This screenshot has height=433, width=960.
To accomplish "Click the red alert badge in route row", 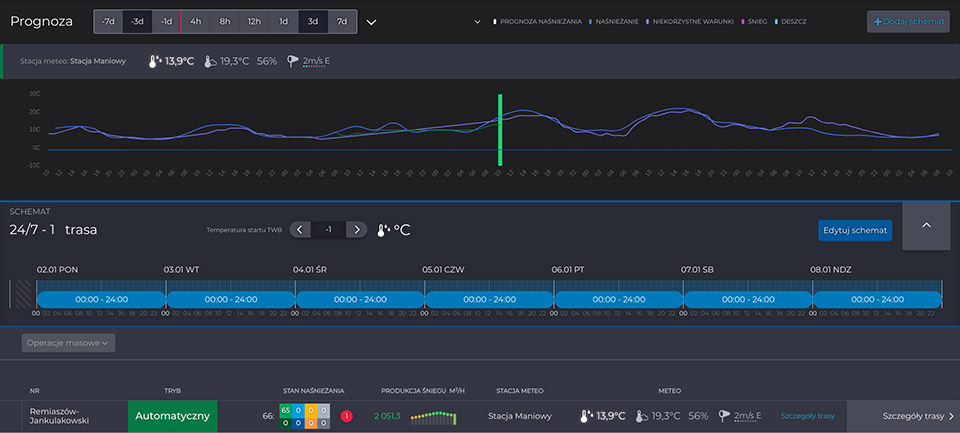I will [x=346, y=416].
